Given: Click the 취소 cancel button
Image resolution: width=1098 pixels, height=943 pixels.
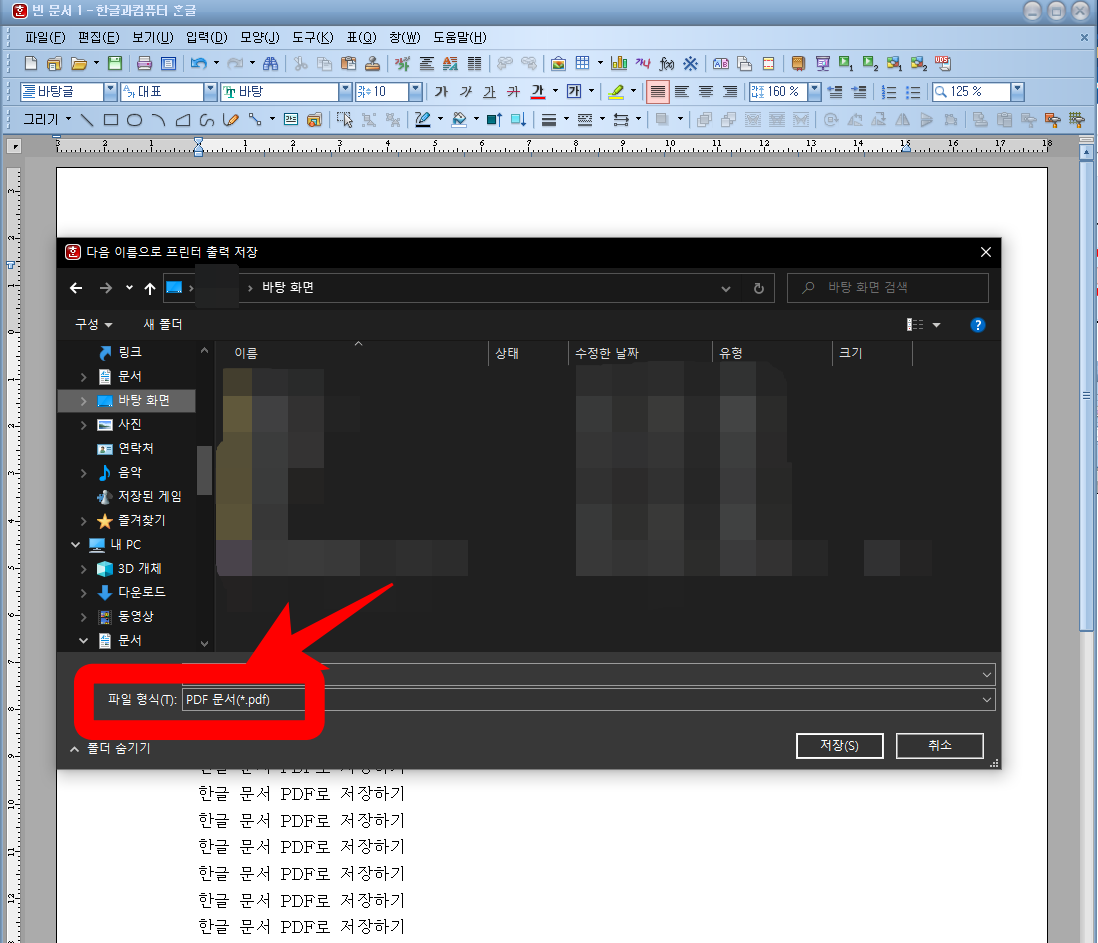Looking at the screenshot, I should (940, 746).
